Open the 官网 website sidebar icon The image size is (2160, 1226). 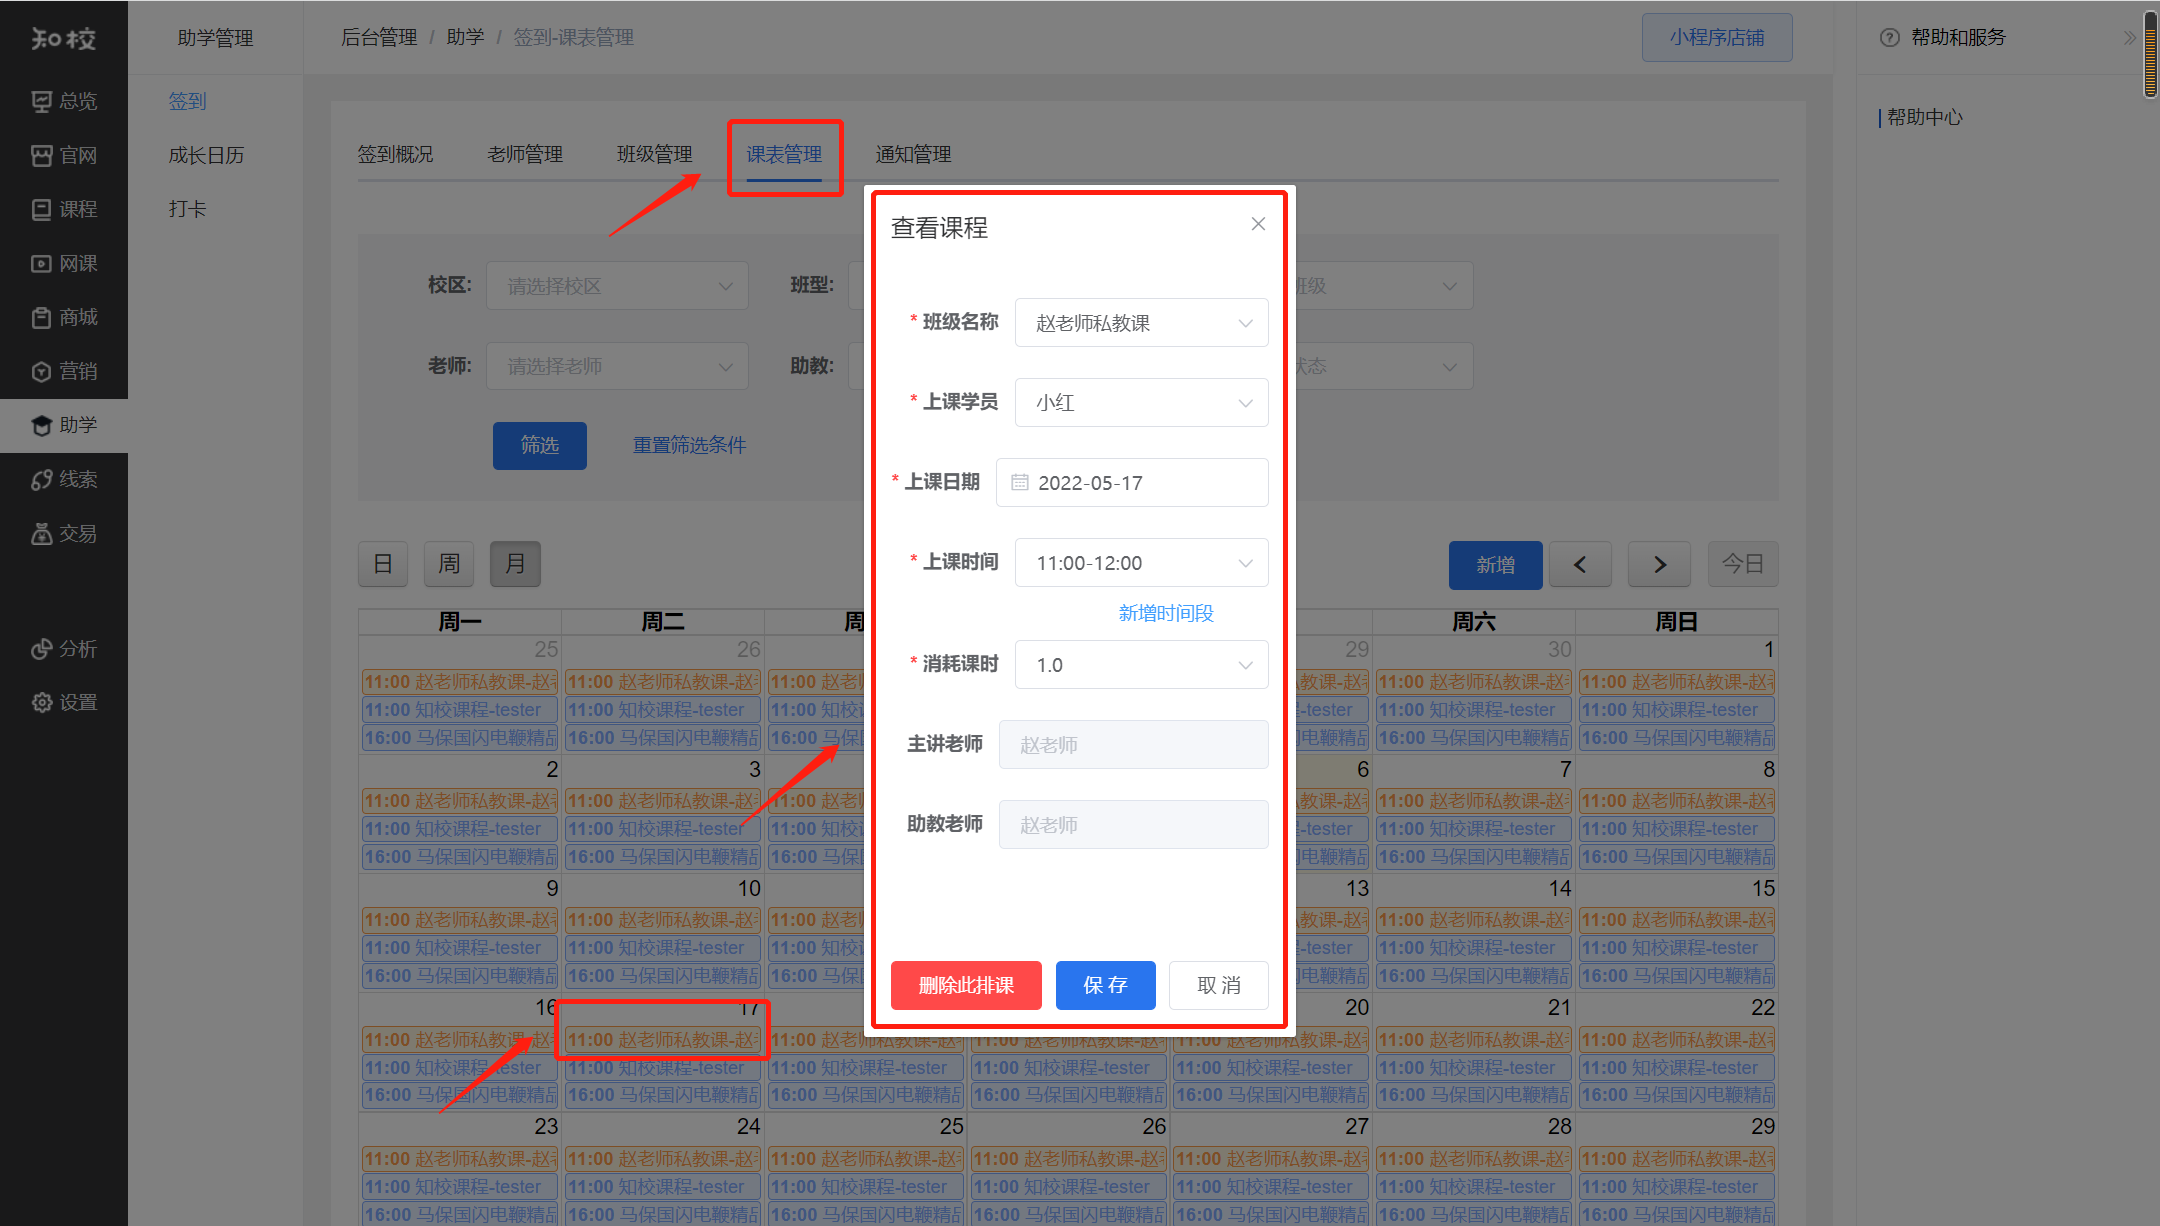point(41,155)
